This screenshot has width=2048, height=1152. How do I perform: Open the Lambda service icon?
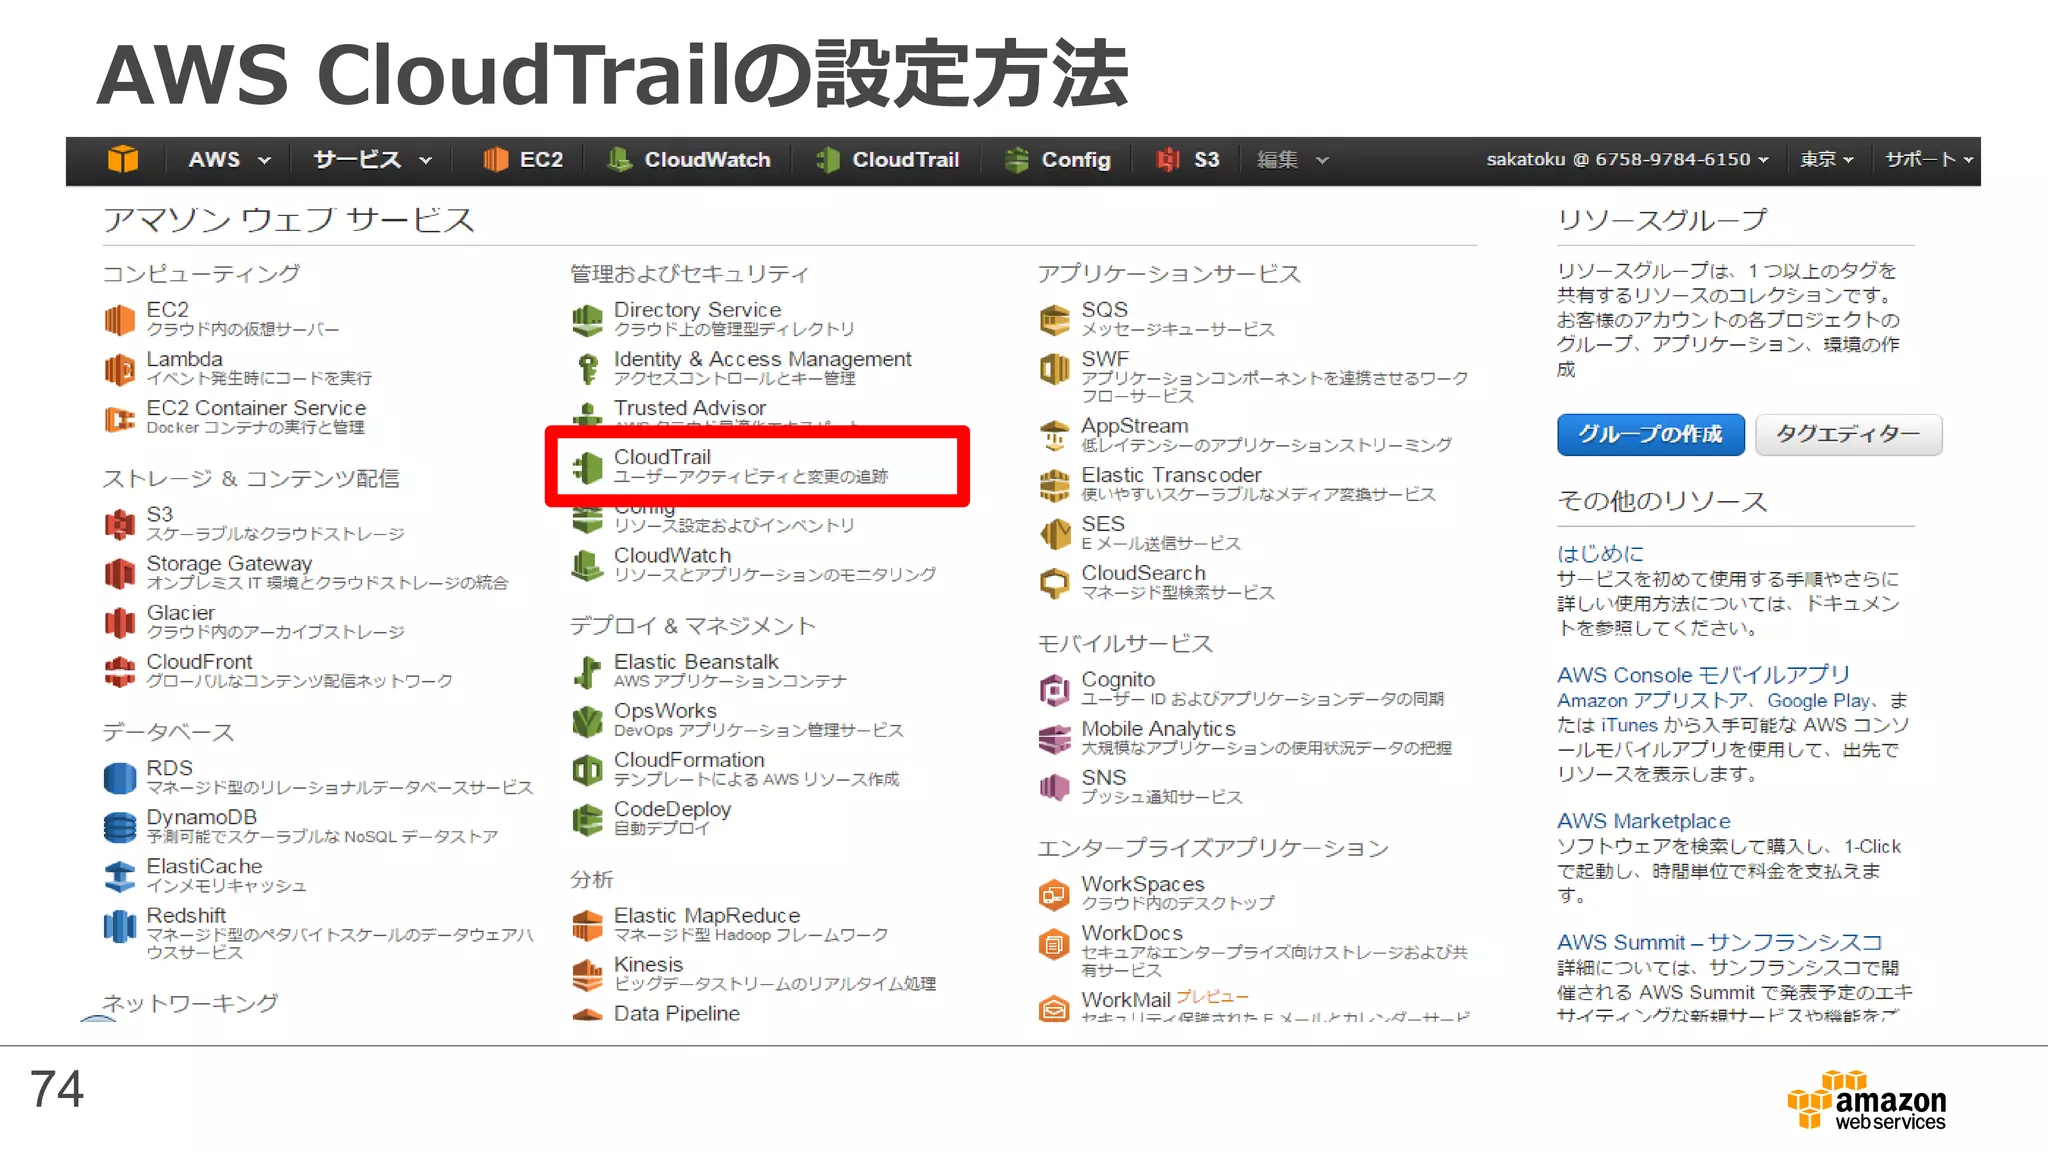coord(120,369)
